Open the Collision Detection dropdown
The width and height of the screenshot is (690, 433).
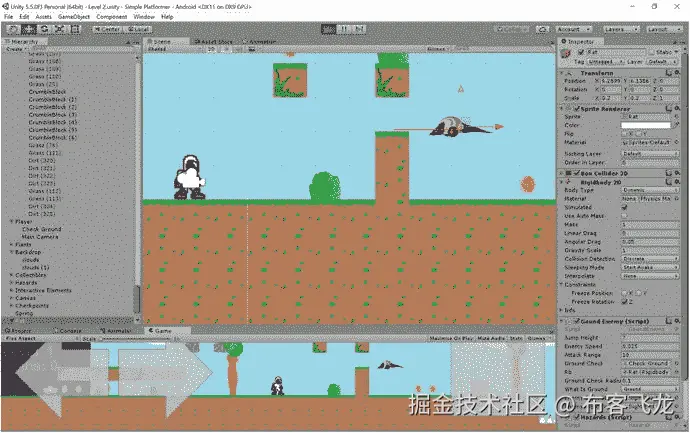point(650,259)
